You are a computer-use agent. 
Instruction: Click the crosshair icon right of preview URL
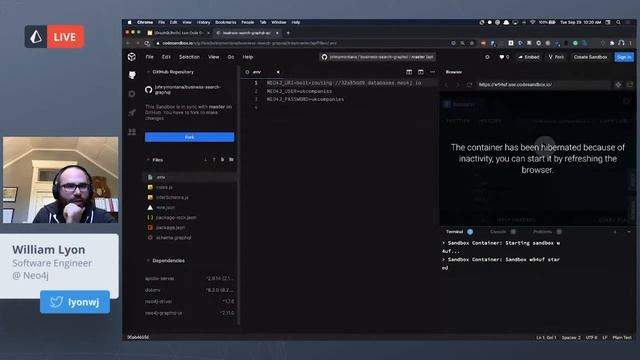(618, 84)
